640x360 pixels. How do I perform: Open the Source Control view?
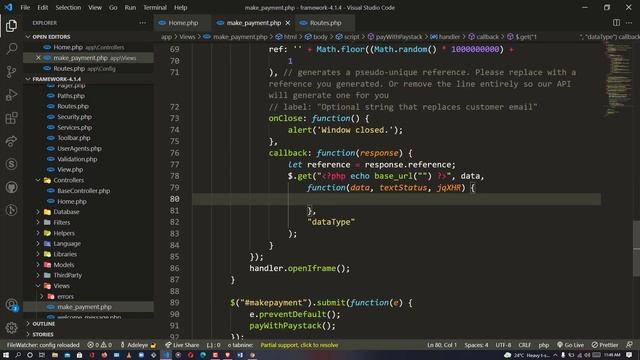(11, 72)
